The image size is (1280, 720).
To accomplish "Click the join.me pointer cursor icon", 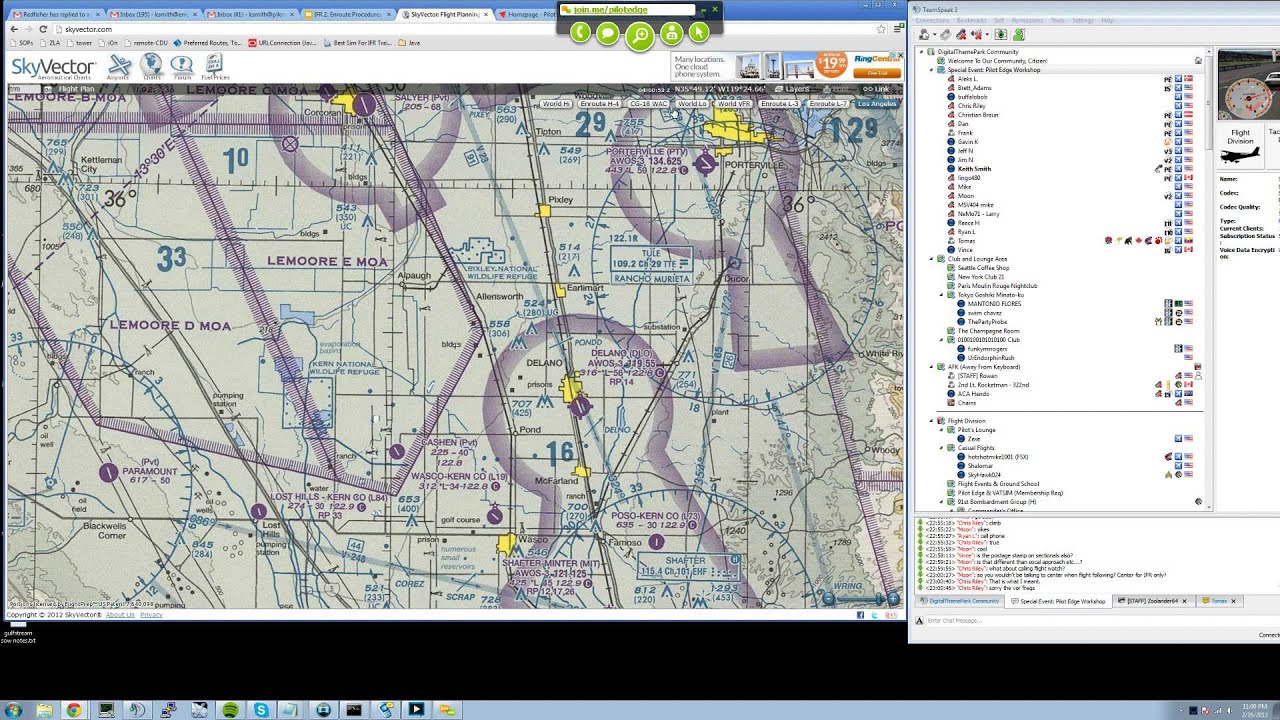I will (x=699, y=33).
